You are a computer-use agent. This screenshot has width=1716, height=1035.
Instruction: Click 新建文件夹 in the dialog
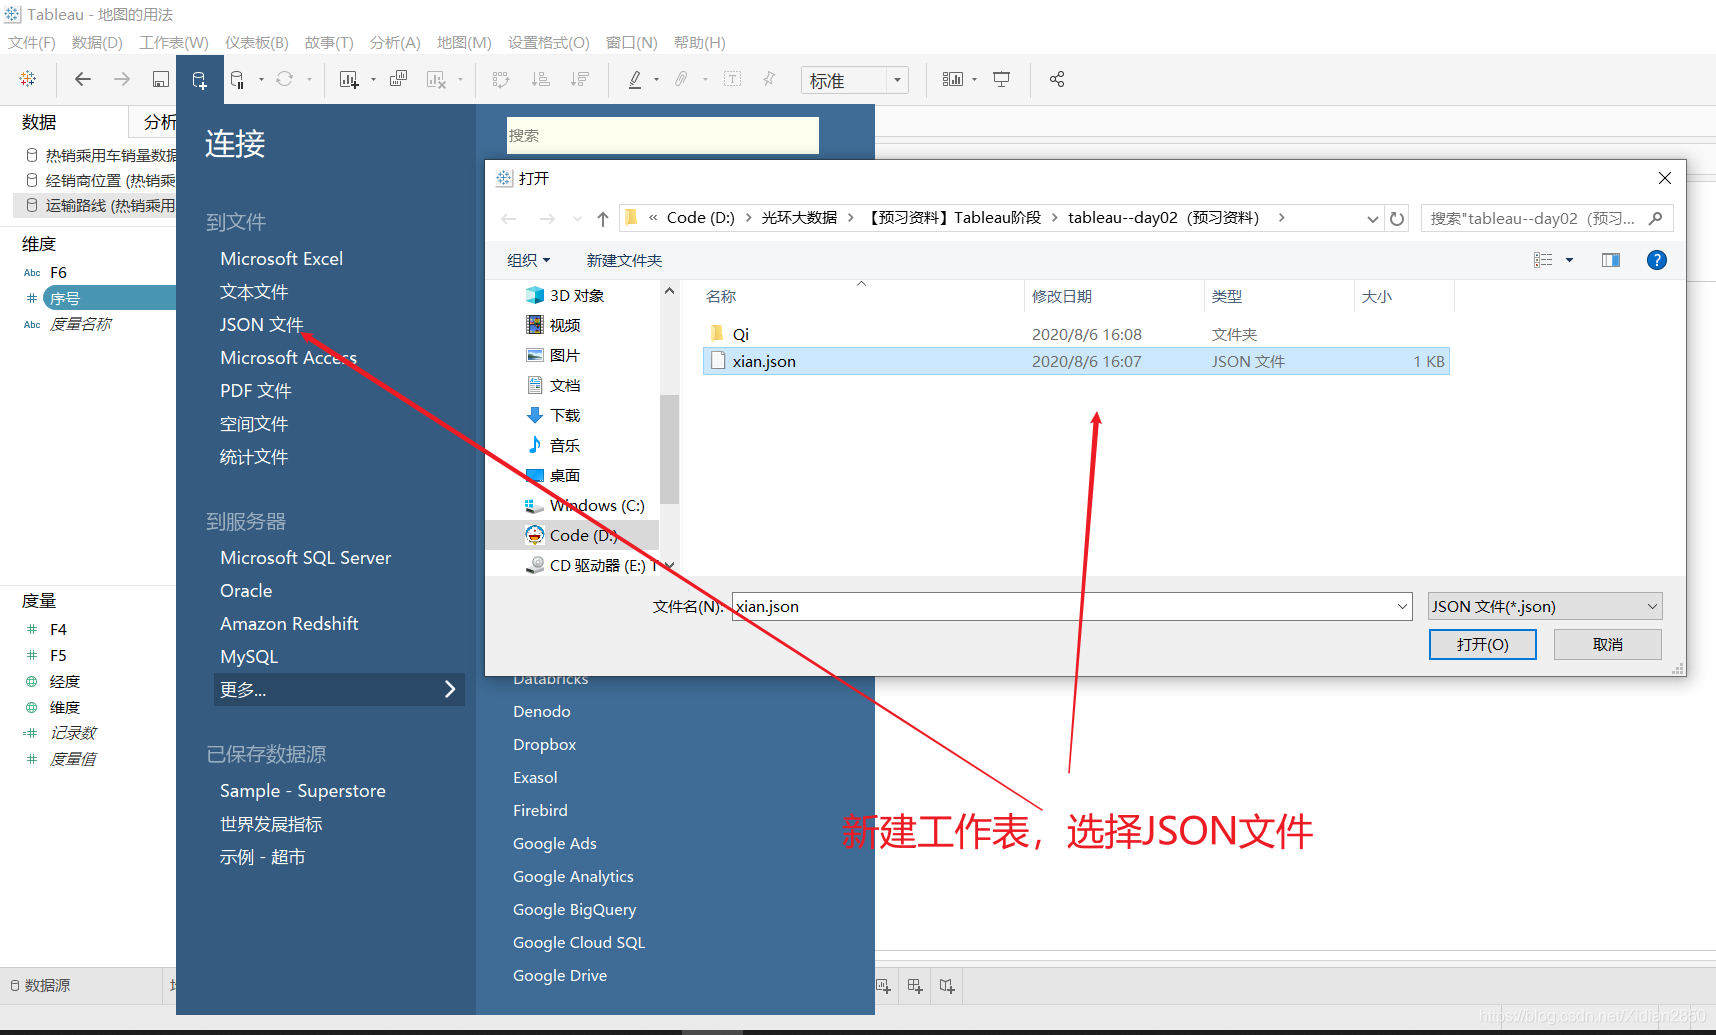point(624,260)
